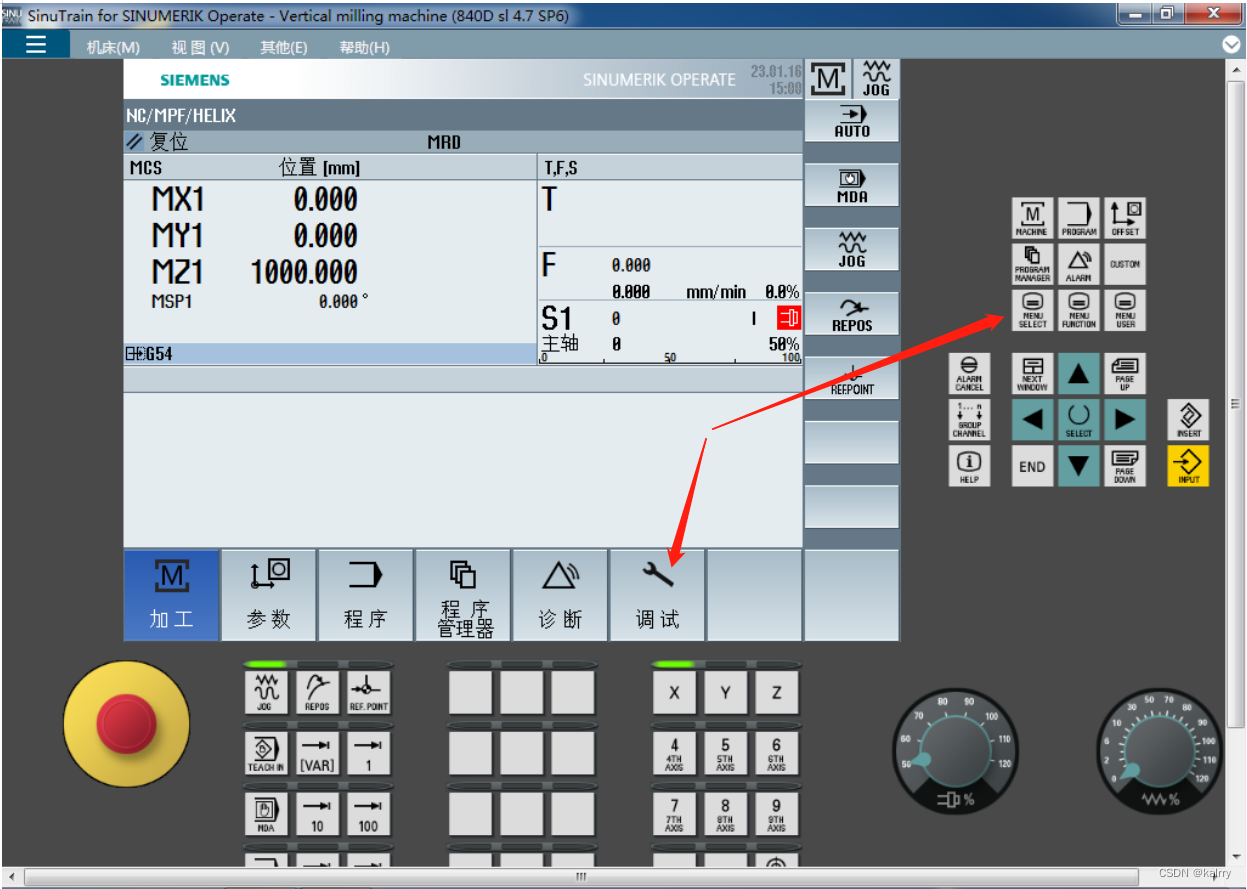This screenshot has width=1247, height=889.
Task: Click the G54 work offset row
Action: [331, 353]
